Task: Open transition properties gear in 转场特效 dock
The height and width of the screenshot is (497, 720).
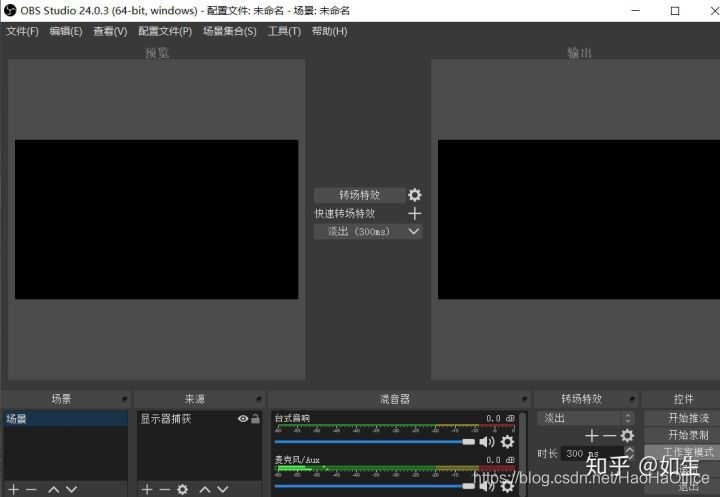Action: click(627, 435)
